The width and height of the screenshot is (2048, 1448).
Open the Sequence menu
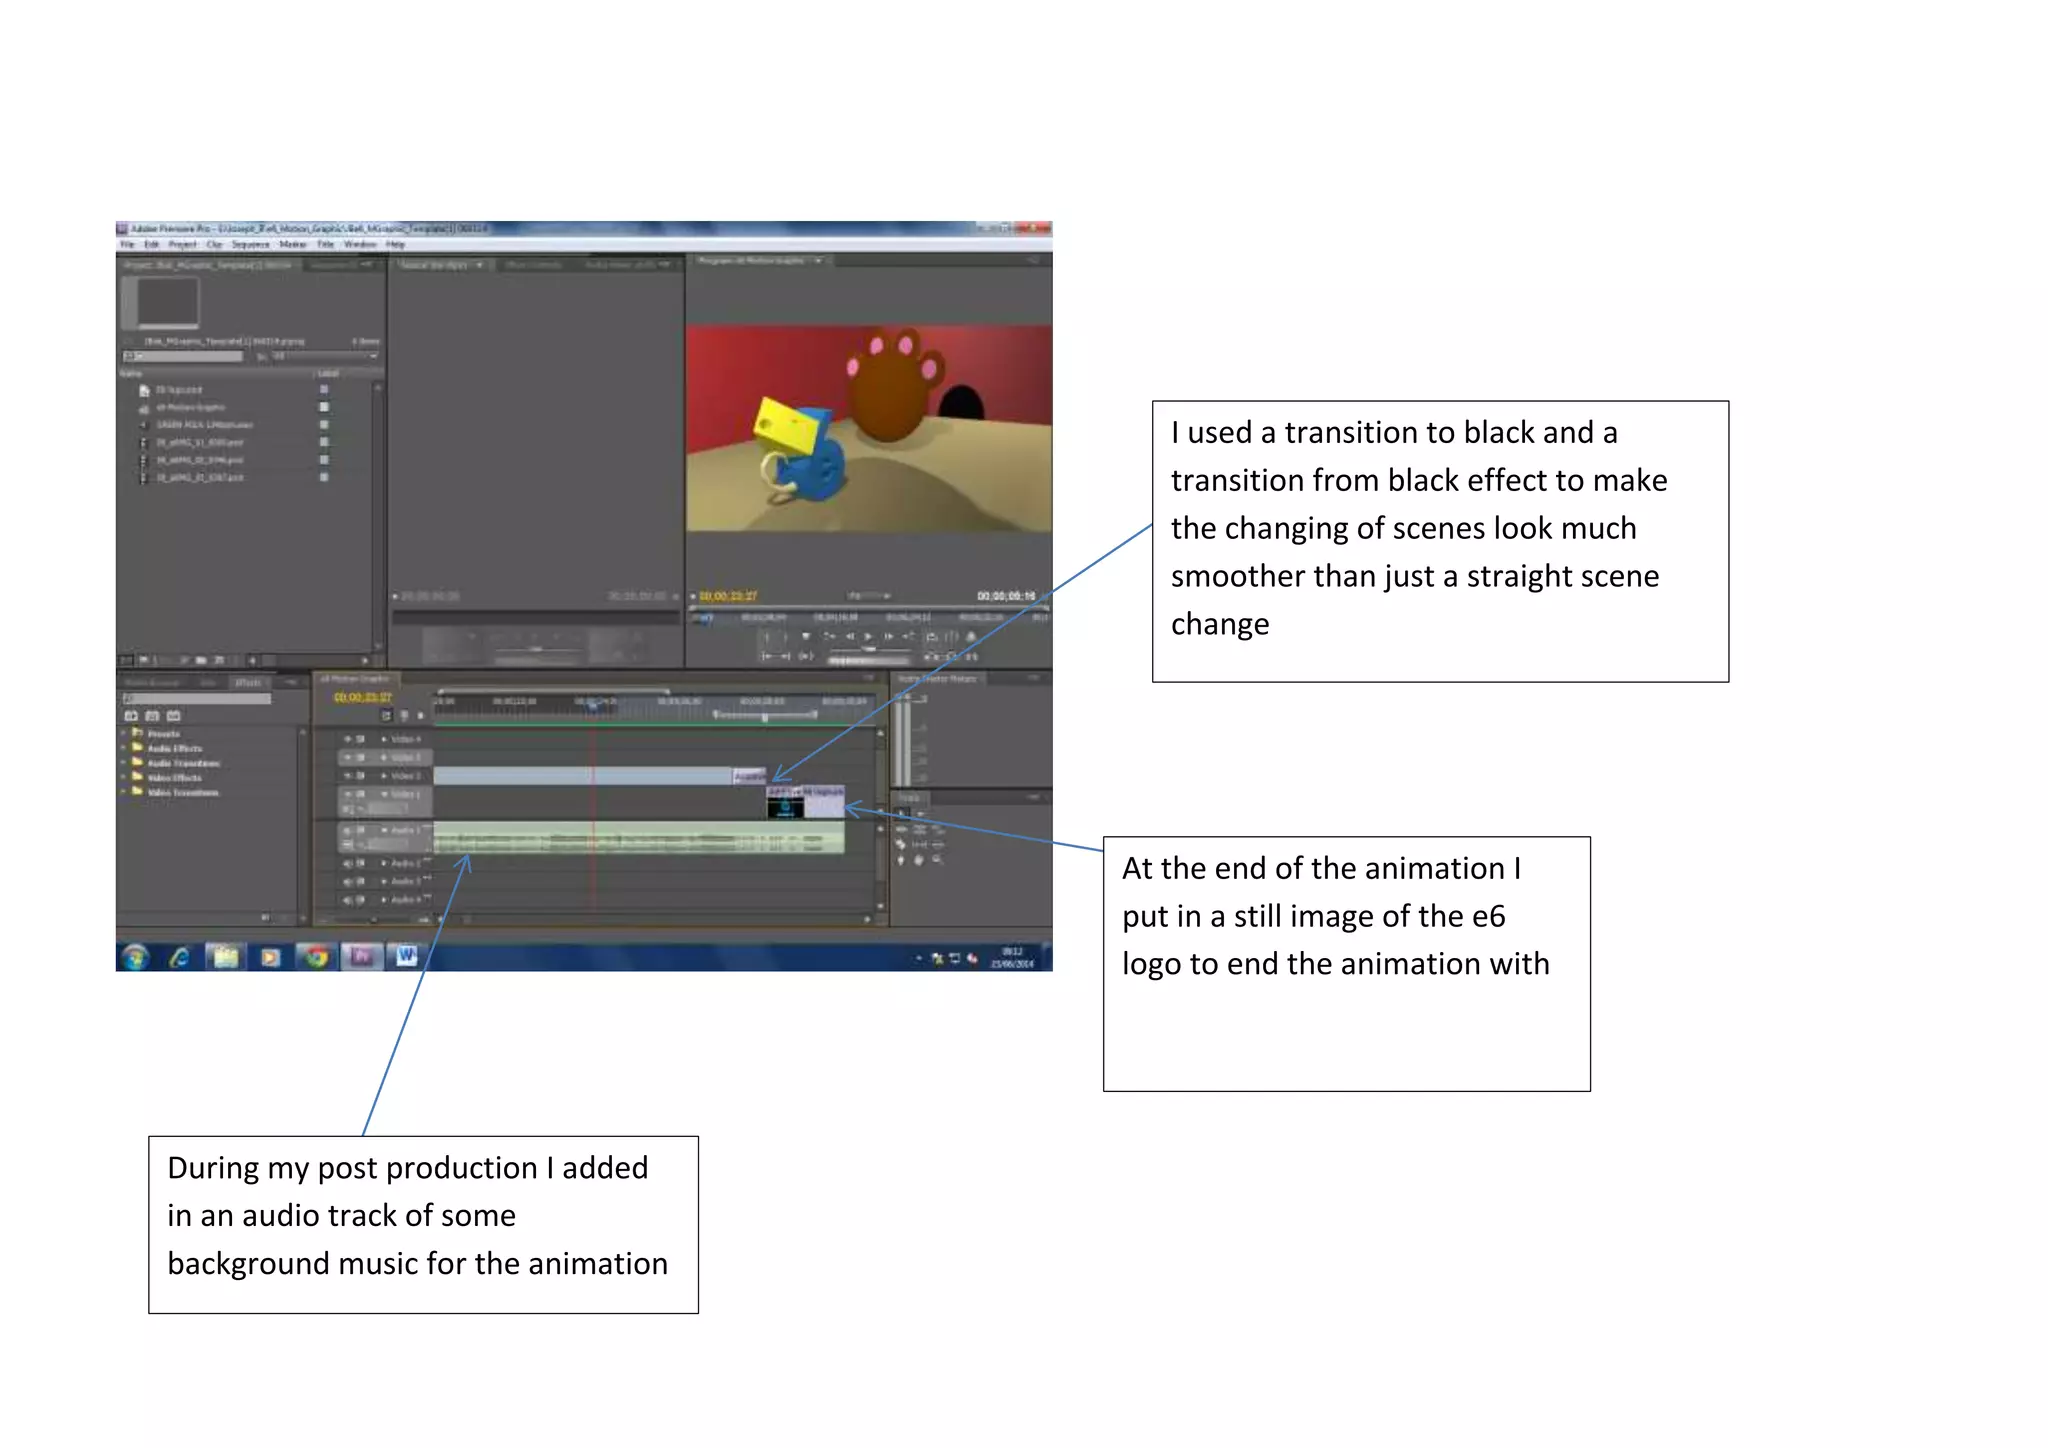(x=250, y=244)
